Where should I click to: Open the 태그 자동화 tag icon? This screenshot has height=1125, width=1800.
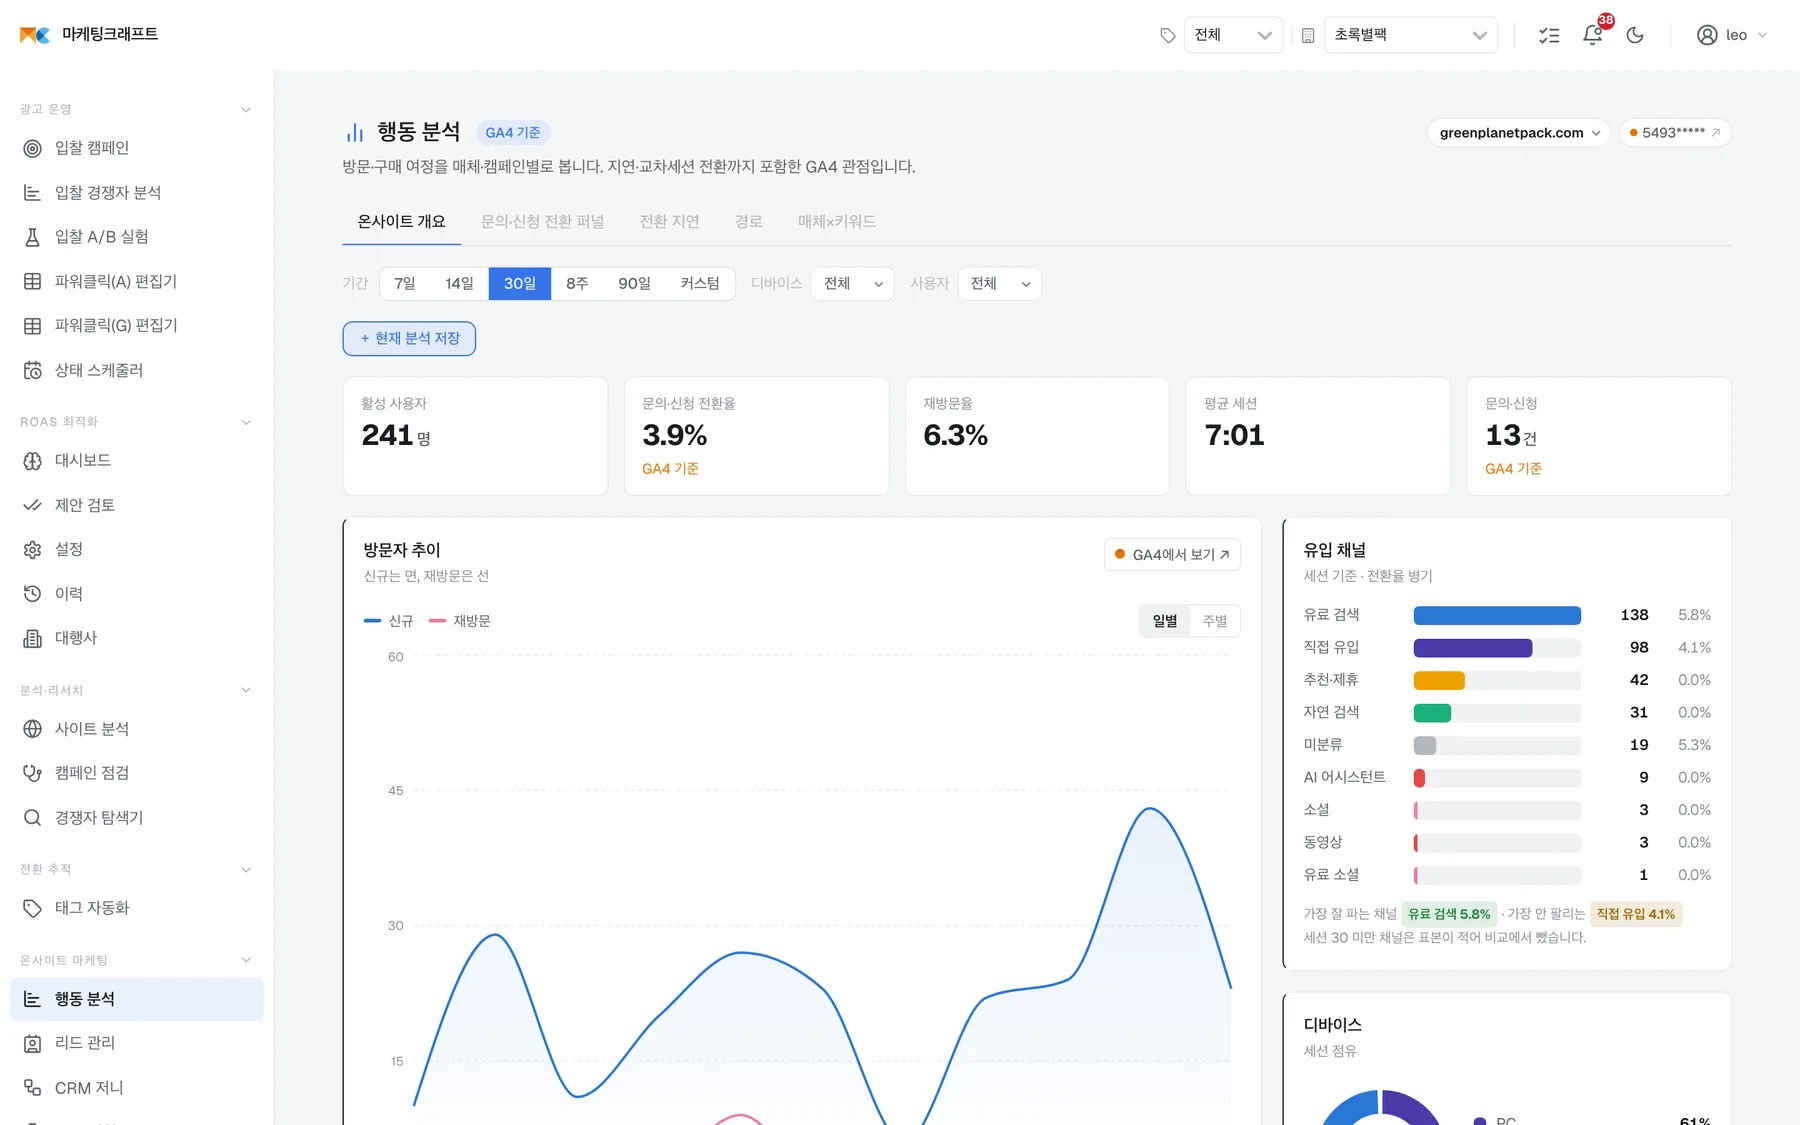click(32, 908)
